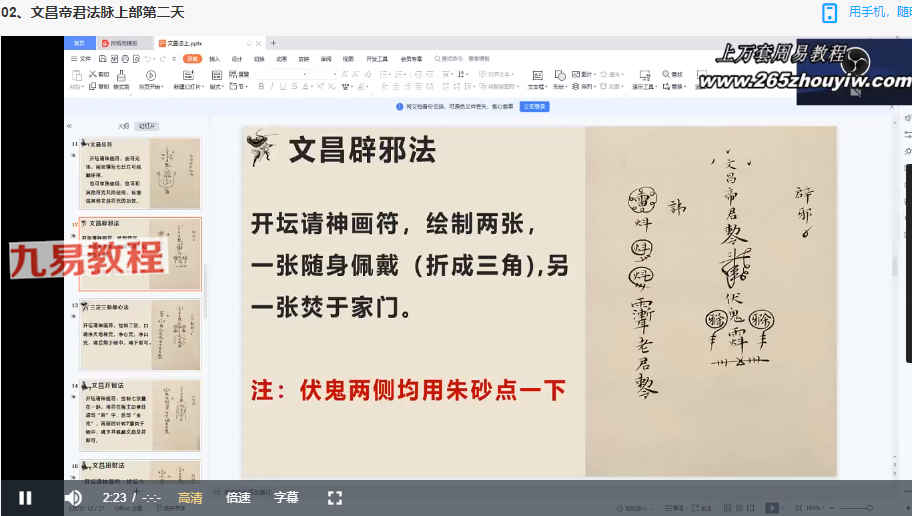
Task: Toggle italic text formatting
Action: click(272, 86)
